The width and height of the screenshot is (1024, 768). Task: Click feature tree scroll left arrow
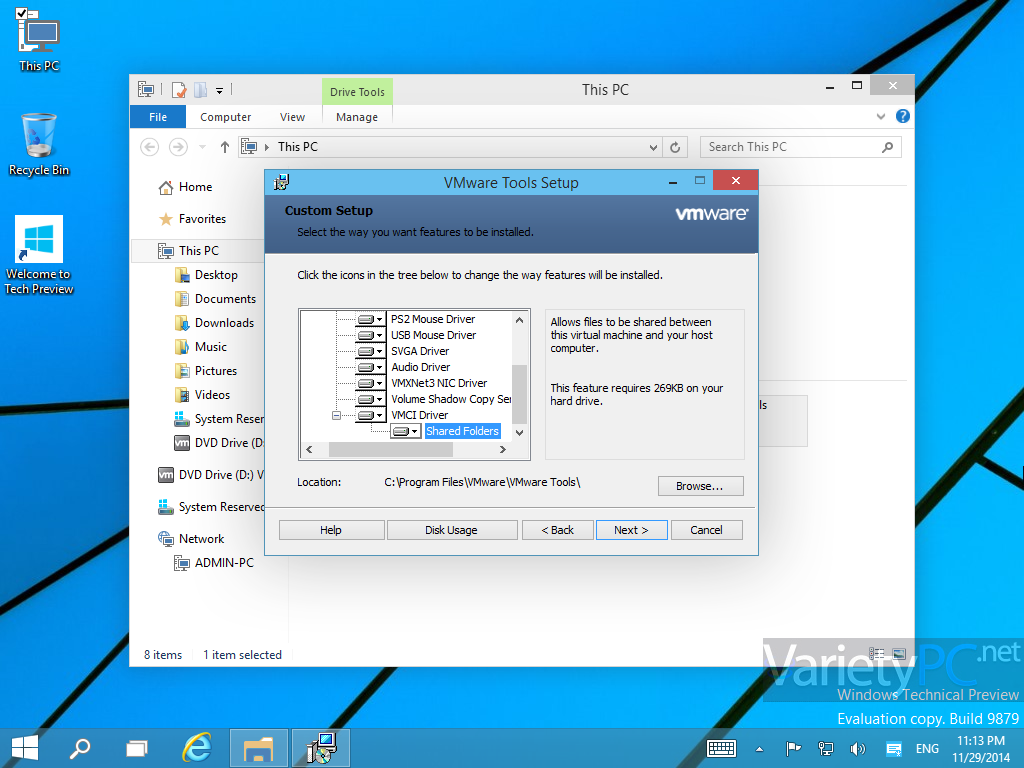point(310,449)
